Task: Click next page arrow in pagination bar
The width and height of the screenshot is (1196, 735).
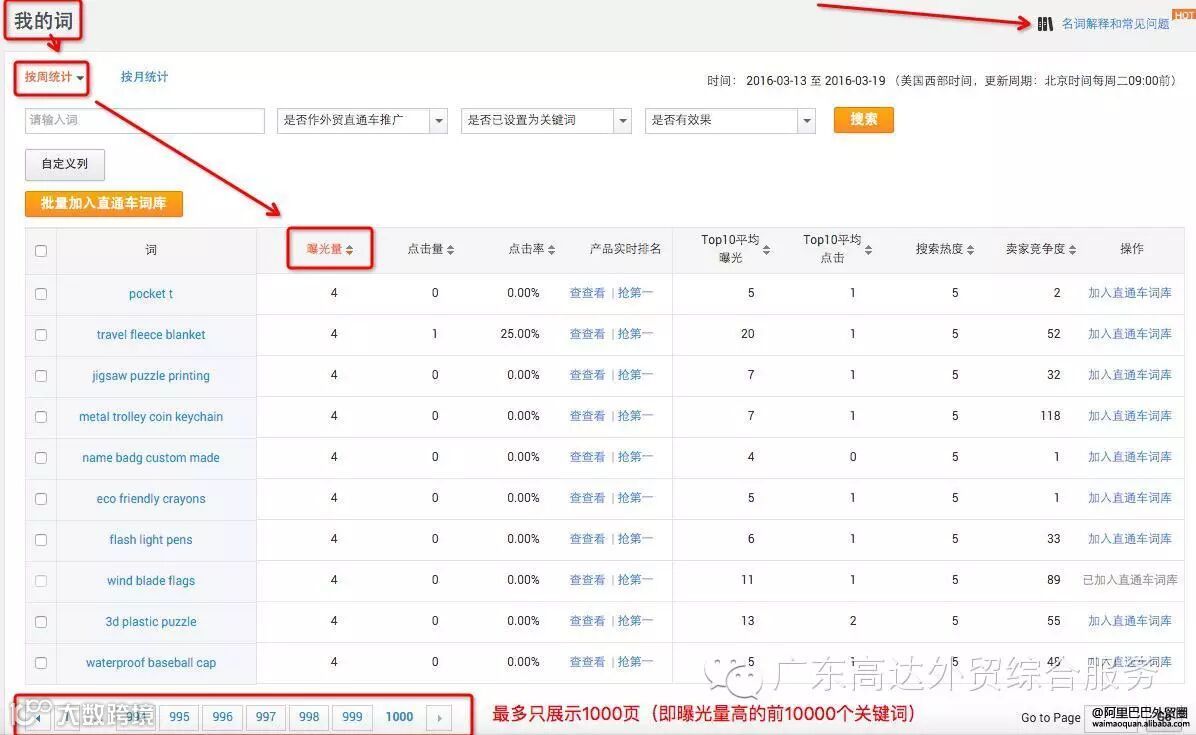Action: point(440,716)
